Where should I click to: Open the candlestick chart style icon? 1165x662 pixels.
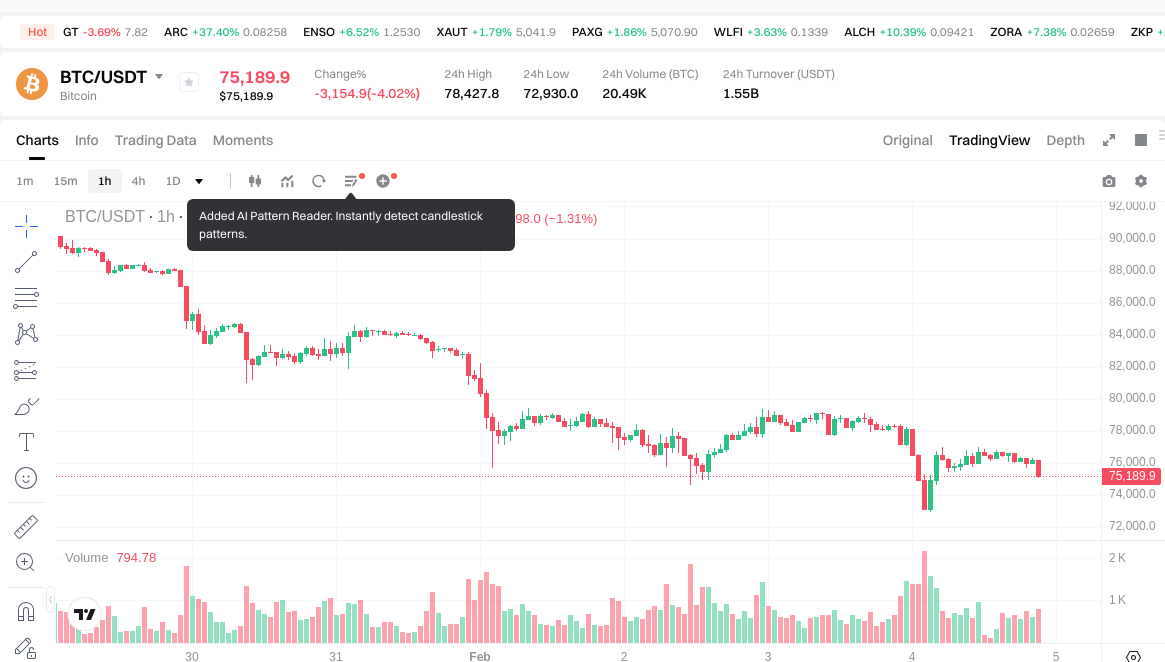[255, 181]
